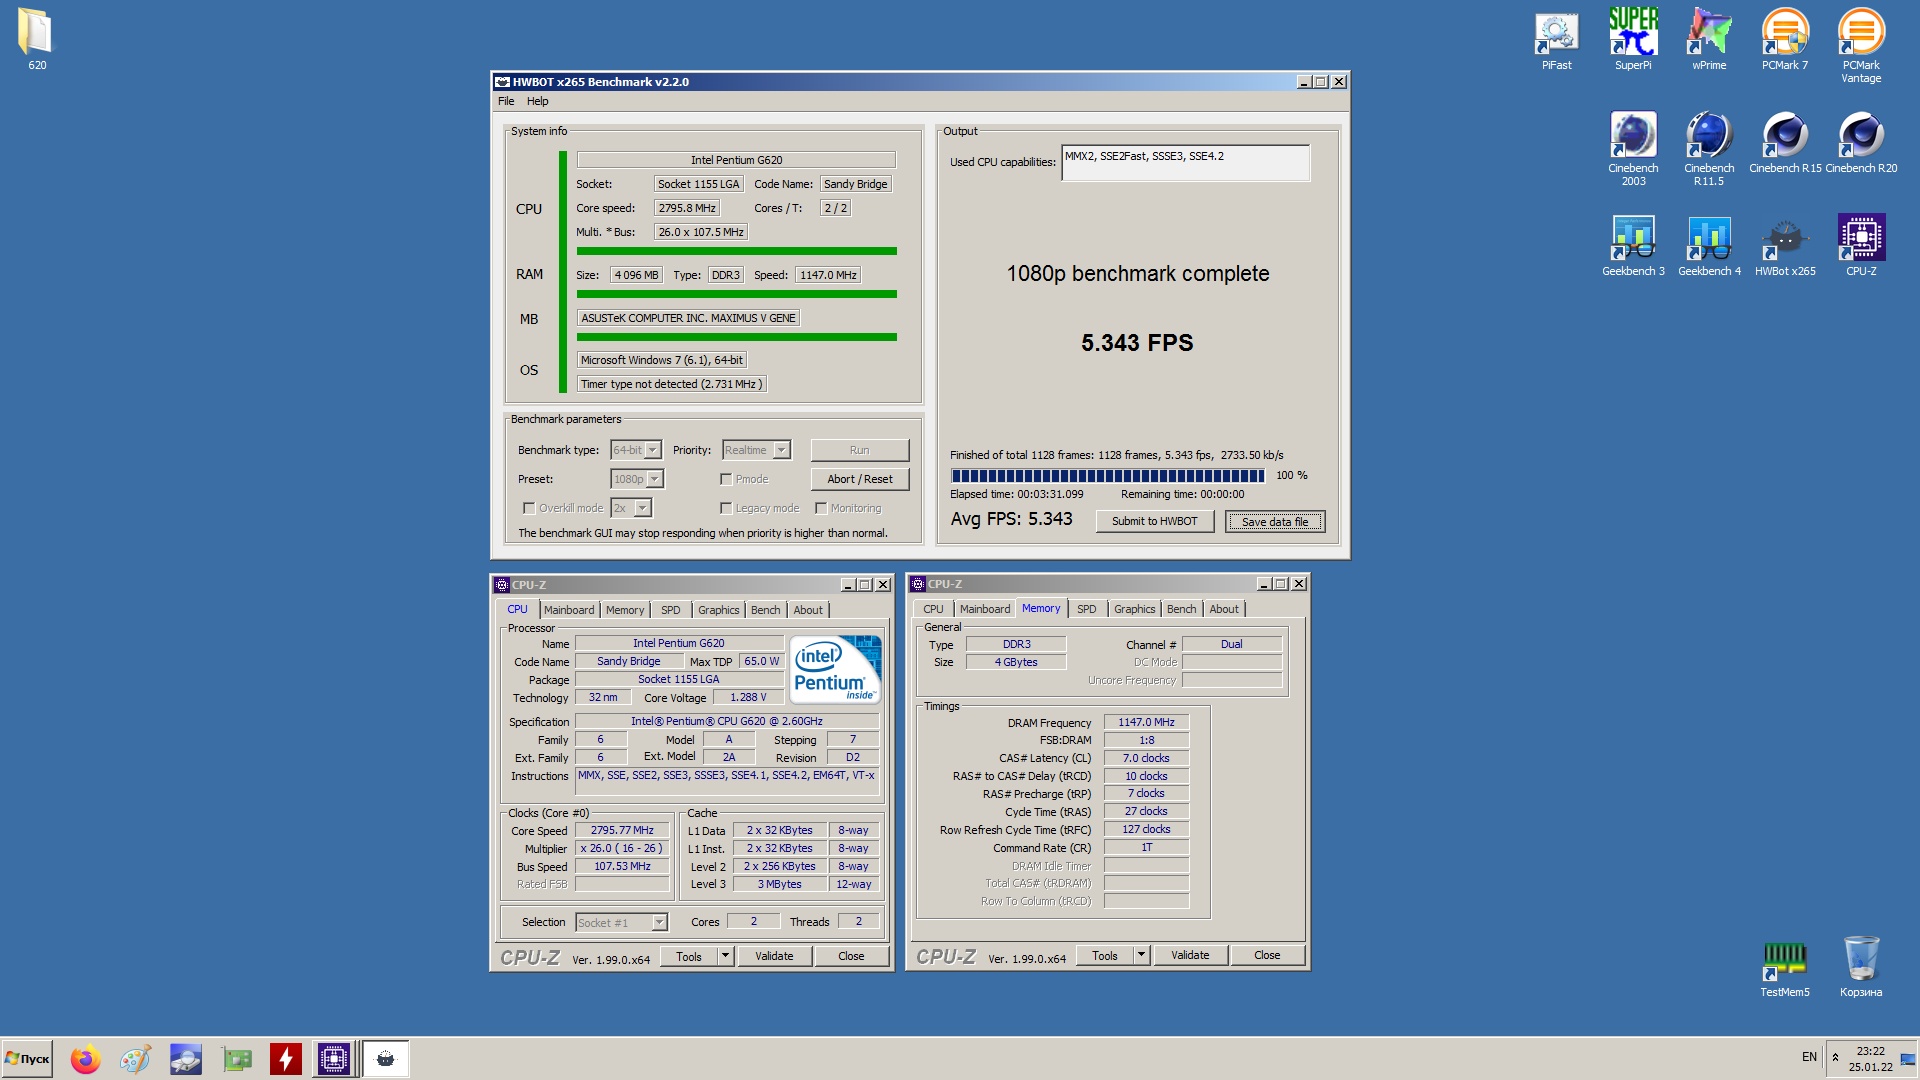This screenshot has width=1920, height=1080.
Task: Toggle the Legacy mode checkbox
Action: 726,508
